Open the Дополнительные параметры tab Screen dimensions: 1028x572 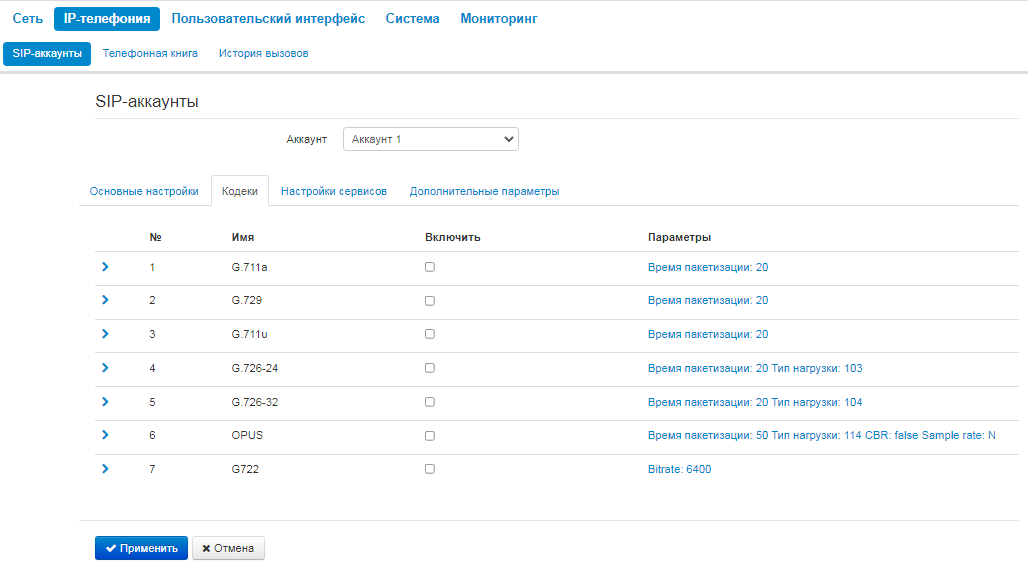click(x=484, y=192)
